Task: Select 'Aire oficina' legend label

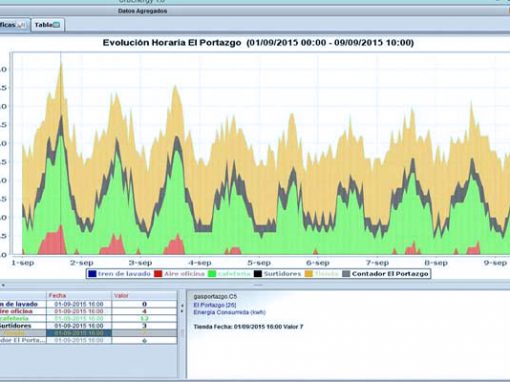Action: point(184,274)
